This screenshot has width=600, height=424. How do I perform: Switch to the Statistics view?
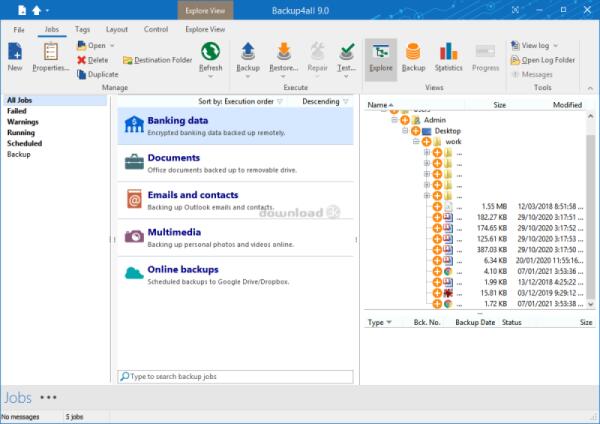[449, 56]
